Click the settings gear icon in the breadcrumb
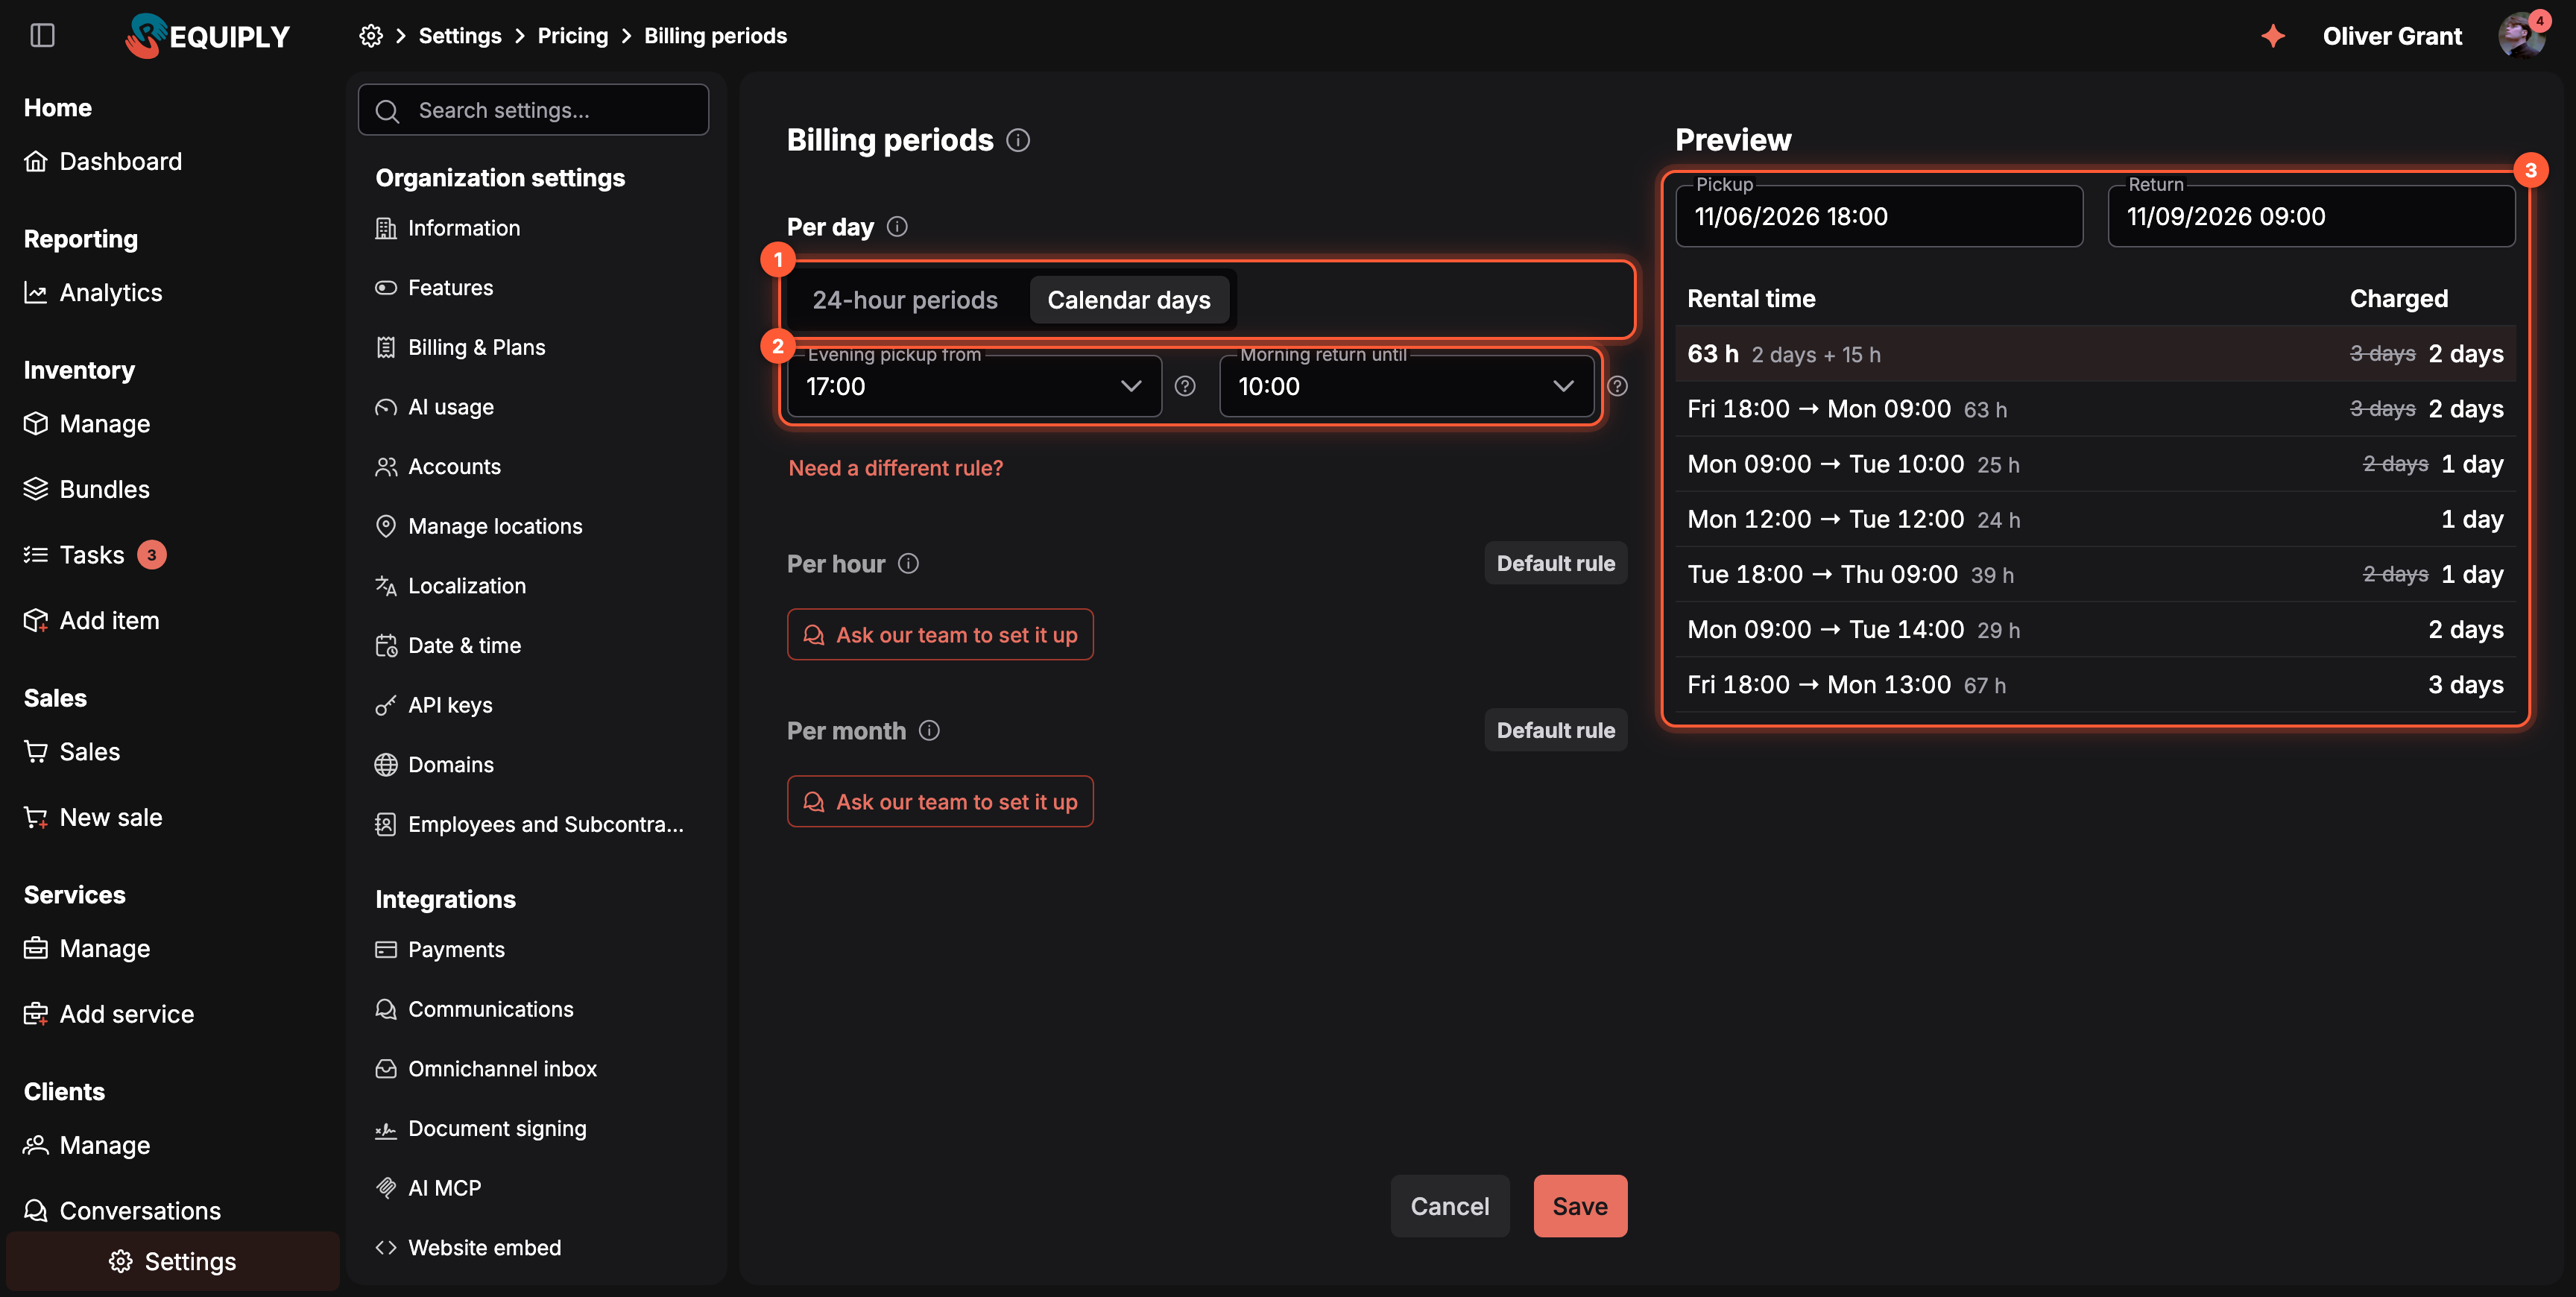This screenshot has width=2576, height=1297. [371, 36]
